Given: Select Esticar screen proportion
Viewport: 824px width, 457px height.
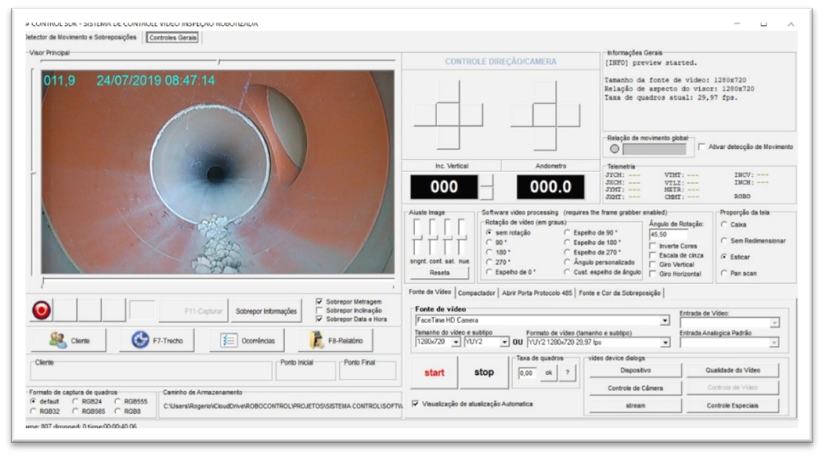Looking at the screenshot, I should 724,257.
